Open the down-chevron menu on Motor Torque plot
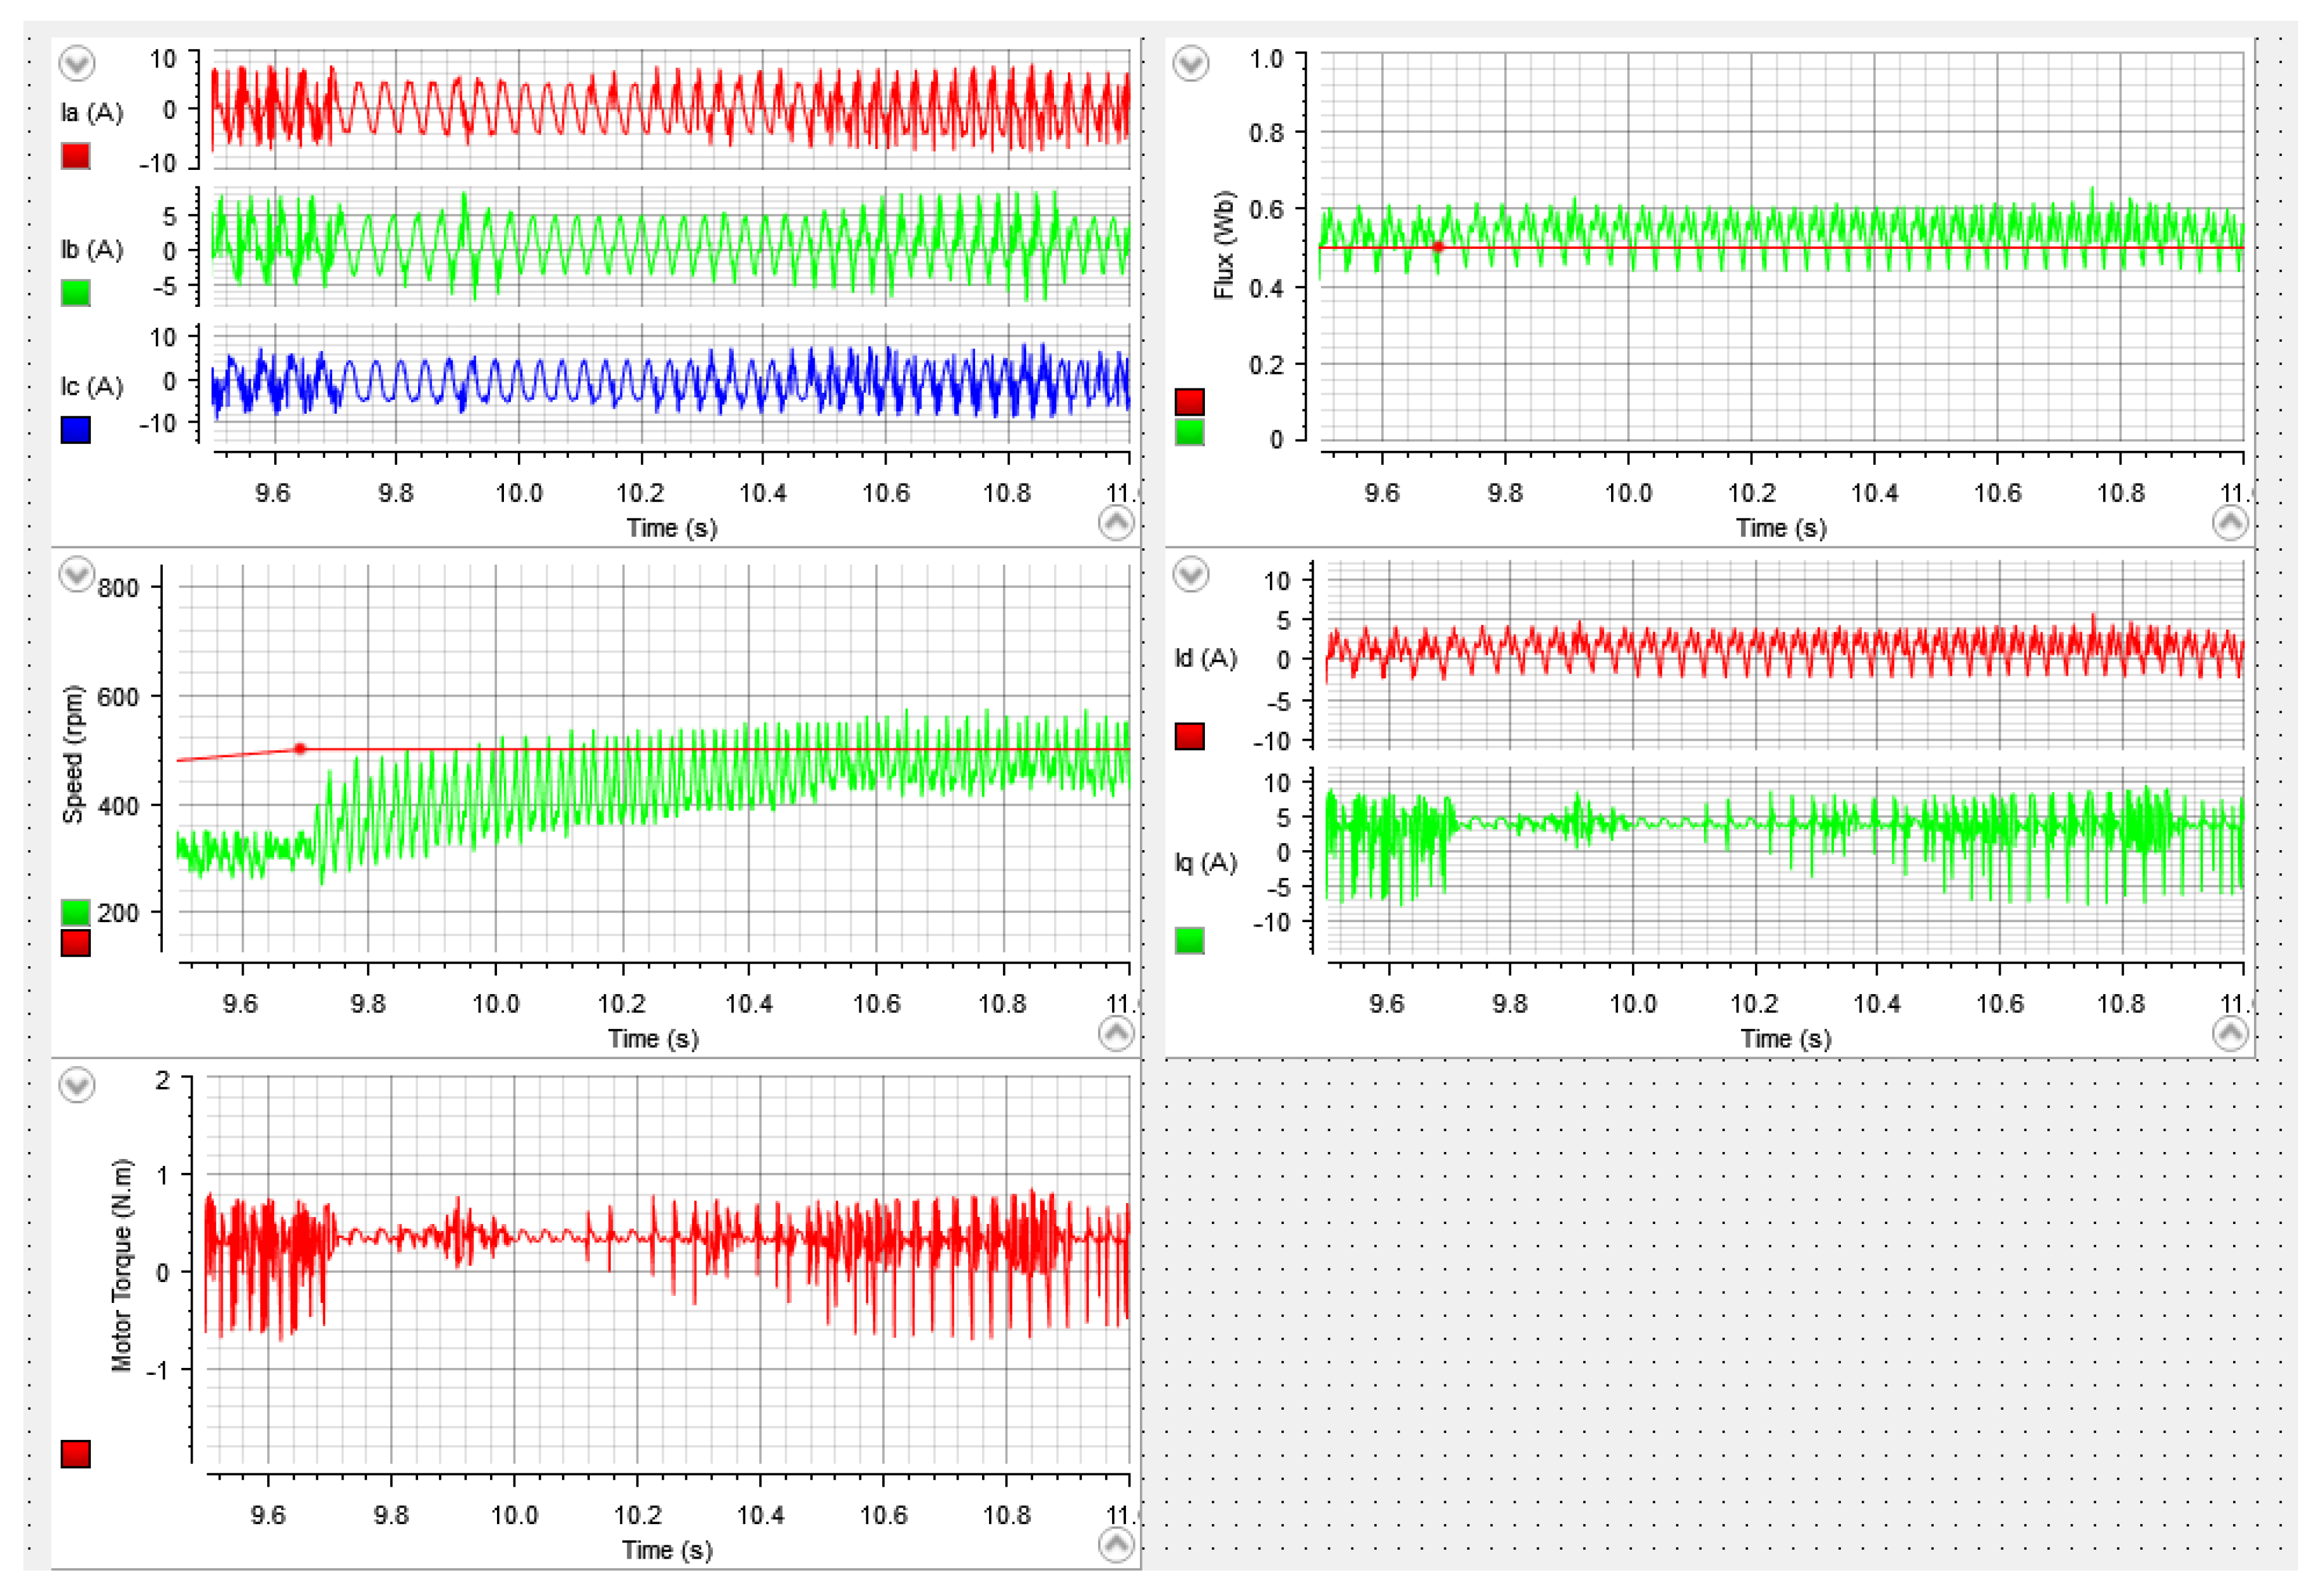Image resolution: width=2319 pixels, height=1596 pixels. point(77,1085)
